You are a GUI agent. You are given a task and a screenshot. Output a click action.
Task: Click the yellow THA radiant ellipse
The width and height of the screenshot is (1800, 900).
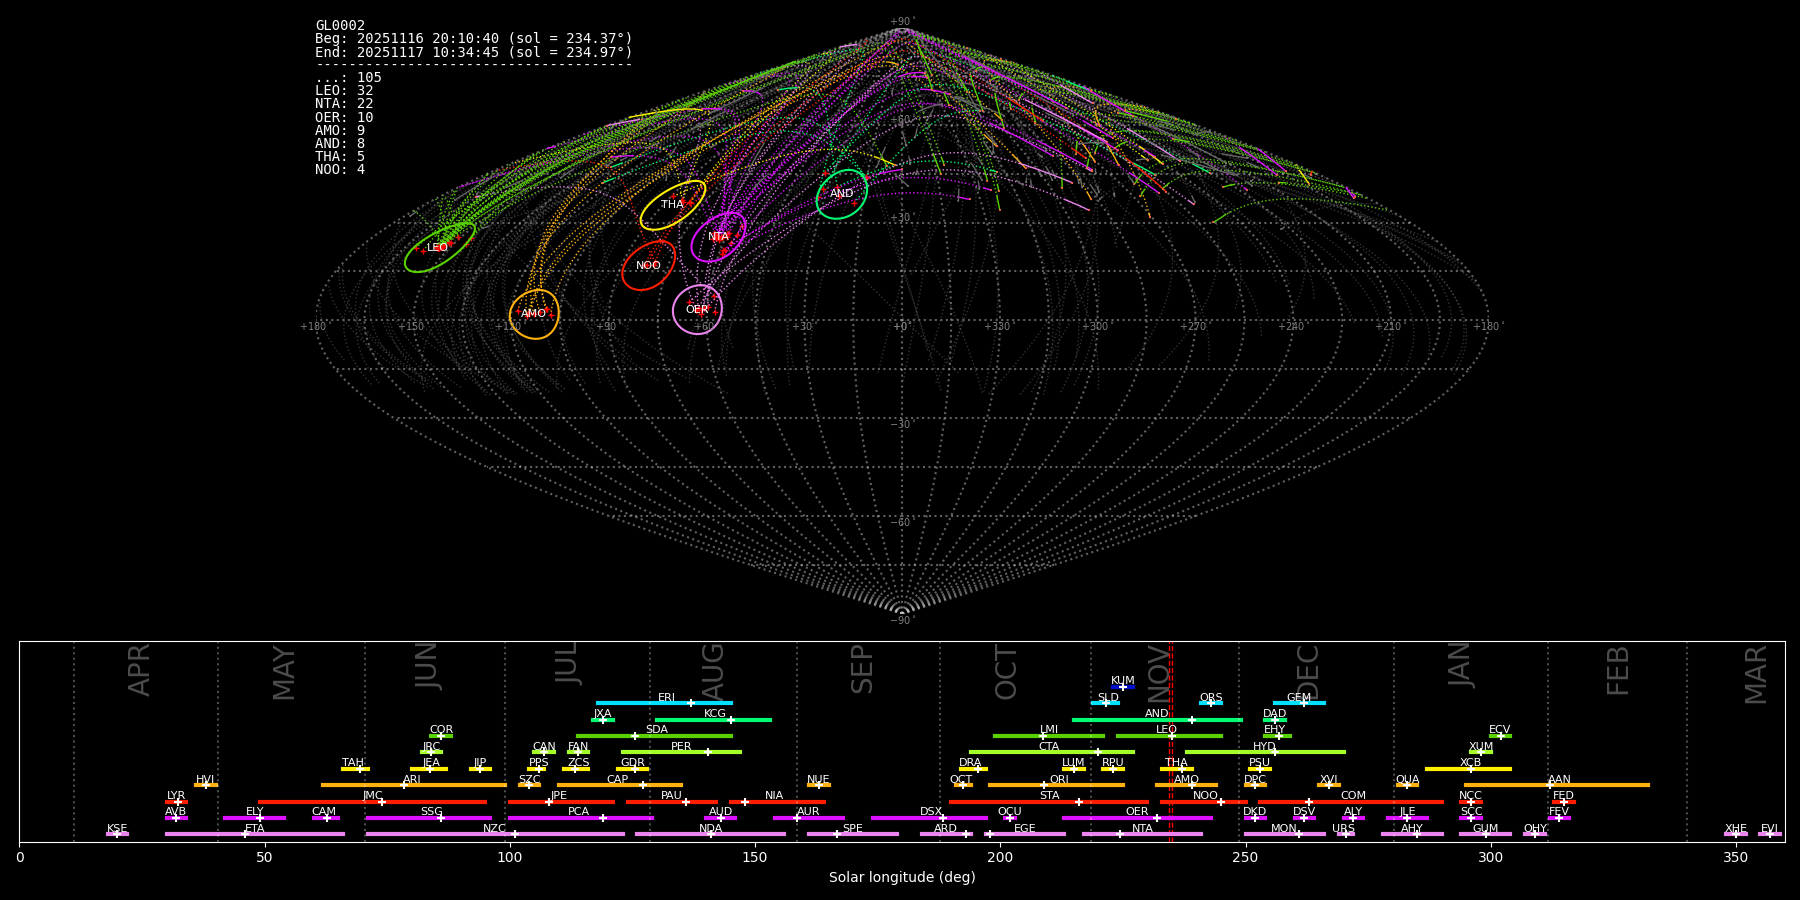(x=672, y=205)
